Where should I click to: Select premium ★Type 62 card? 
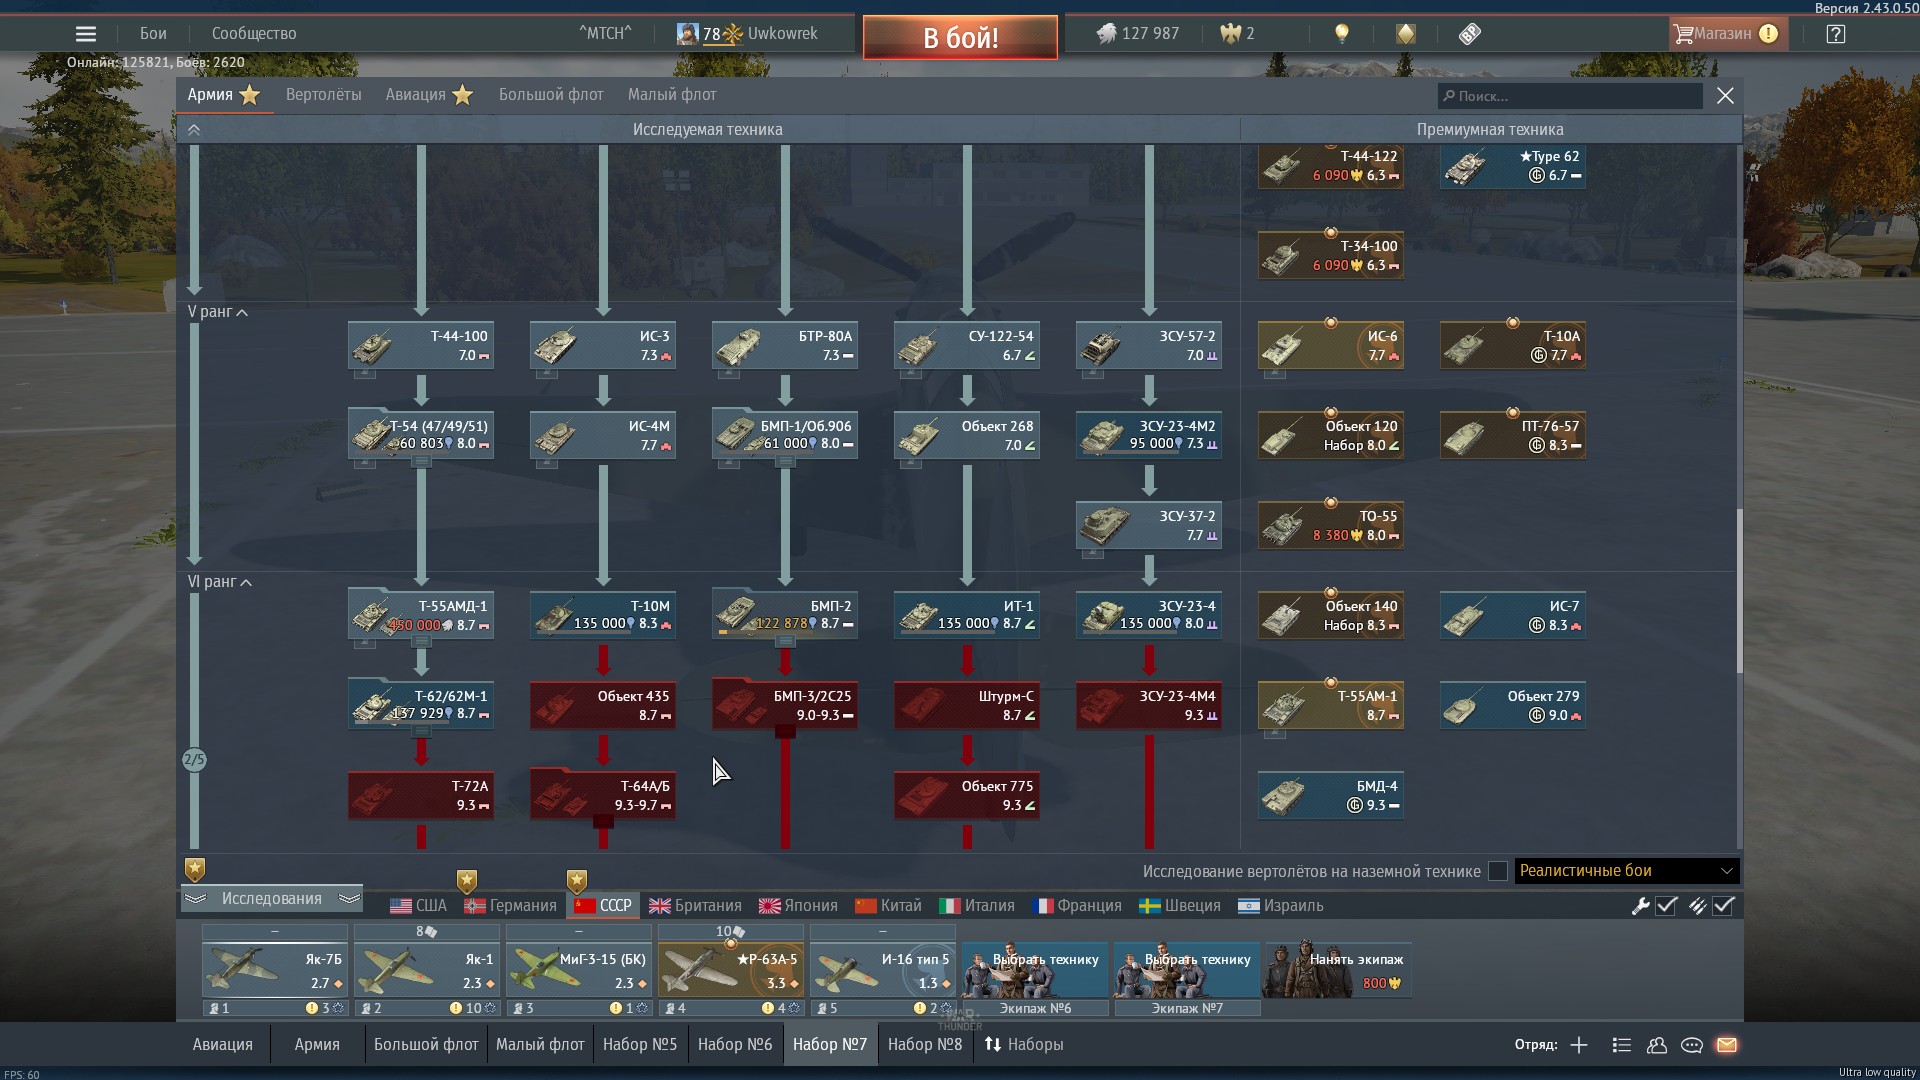pyautogui.click(x=1513, y=166)
